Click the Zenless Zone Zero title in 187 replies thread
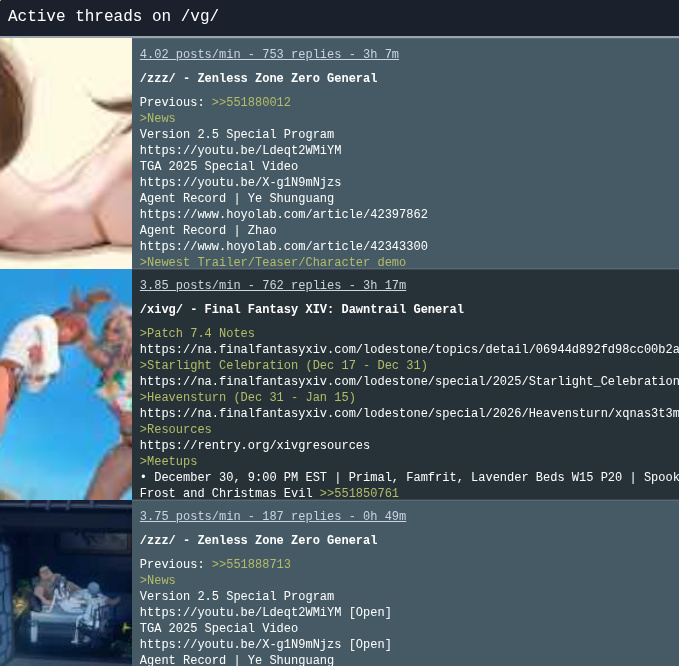679x666 pixels. tap(258, 540)
